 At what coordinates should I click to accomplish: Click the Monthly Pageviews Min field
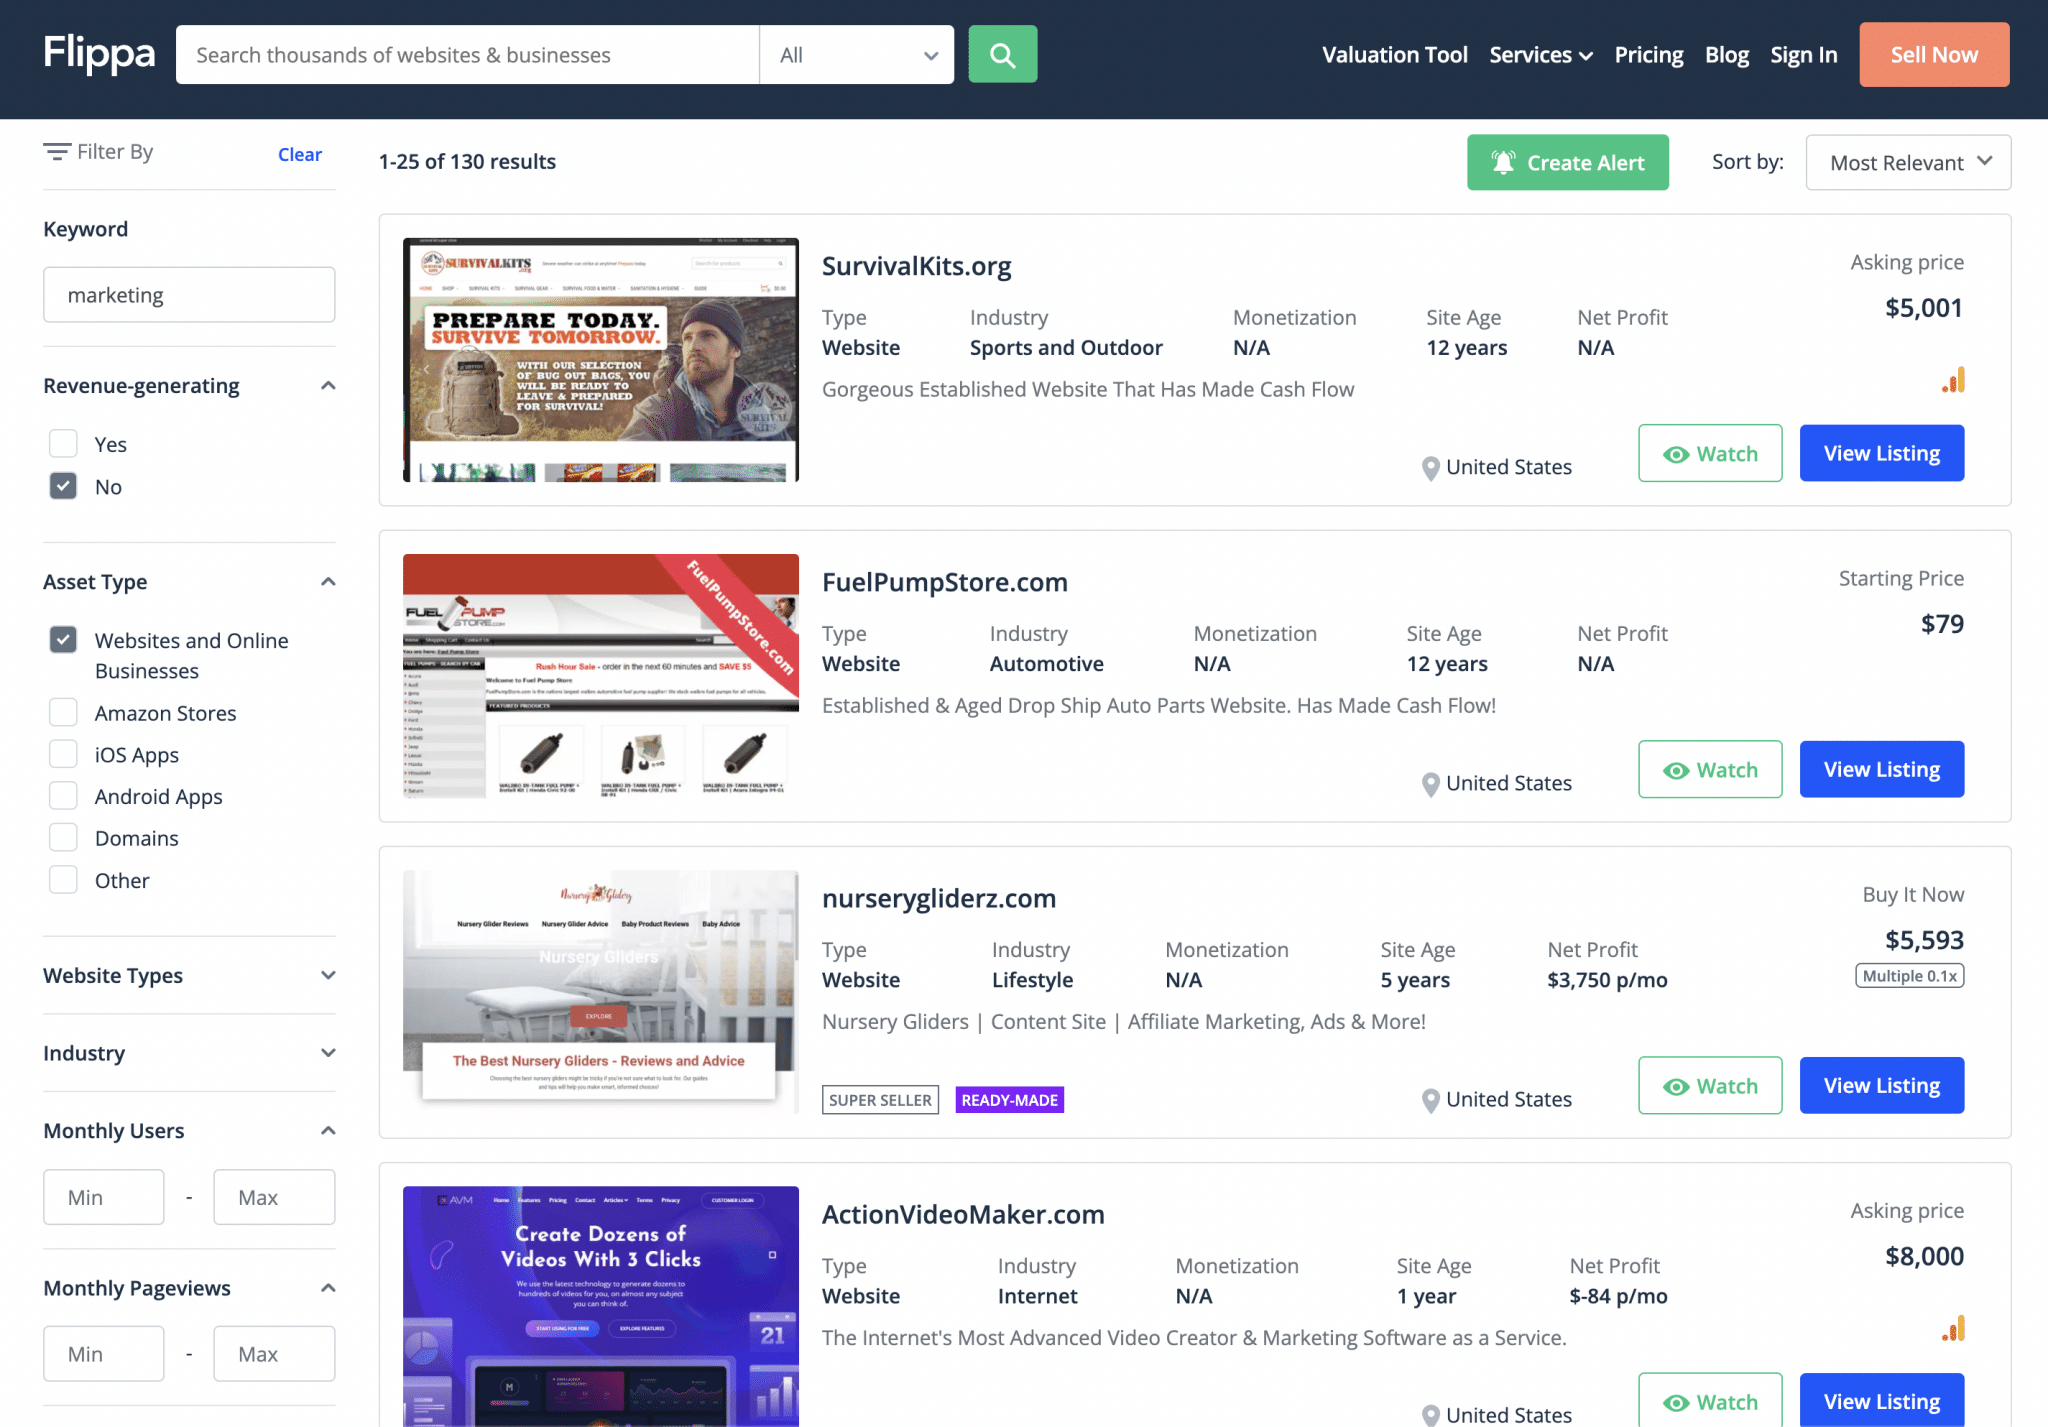tap(104, 1354)
